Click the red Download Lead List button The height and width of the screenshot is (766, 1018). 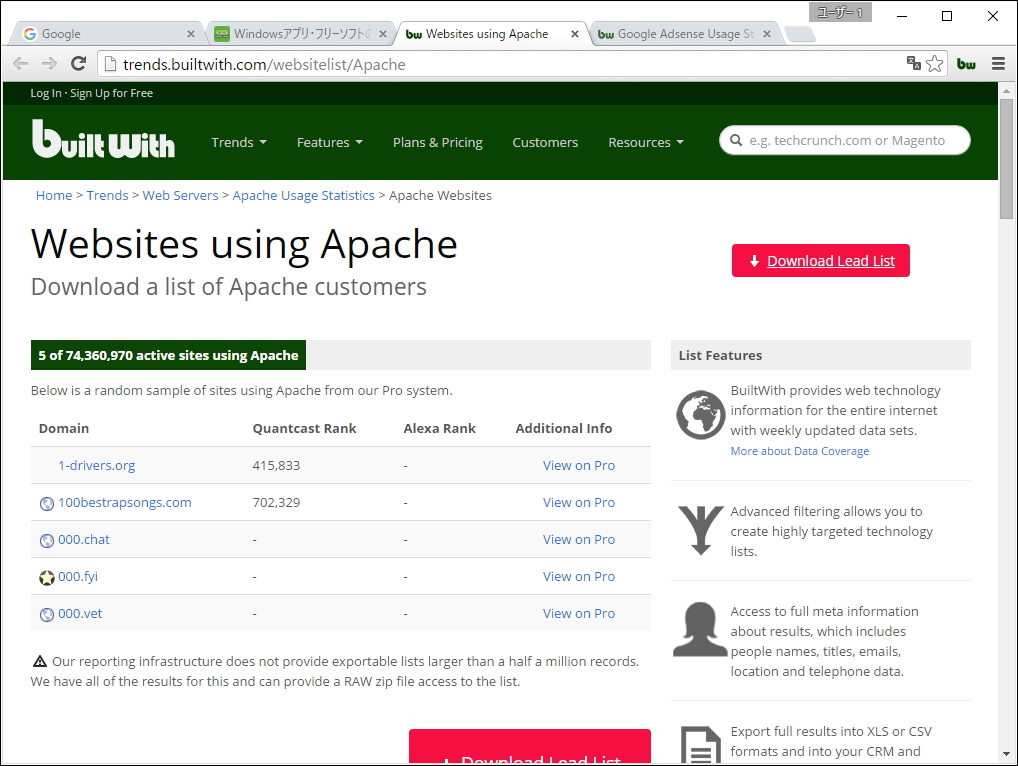[x=820, y=261]
